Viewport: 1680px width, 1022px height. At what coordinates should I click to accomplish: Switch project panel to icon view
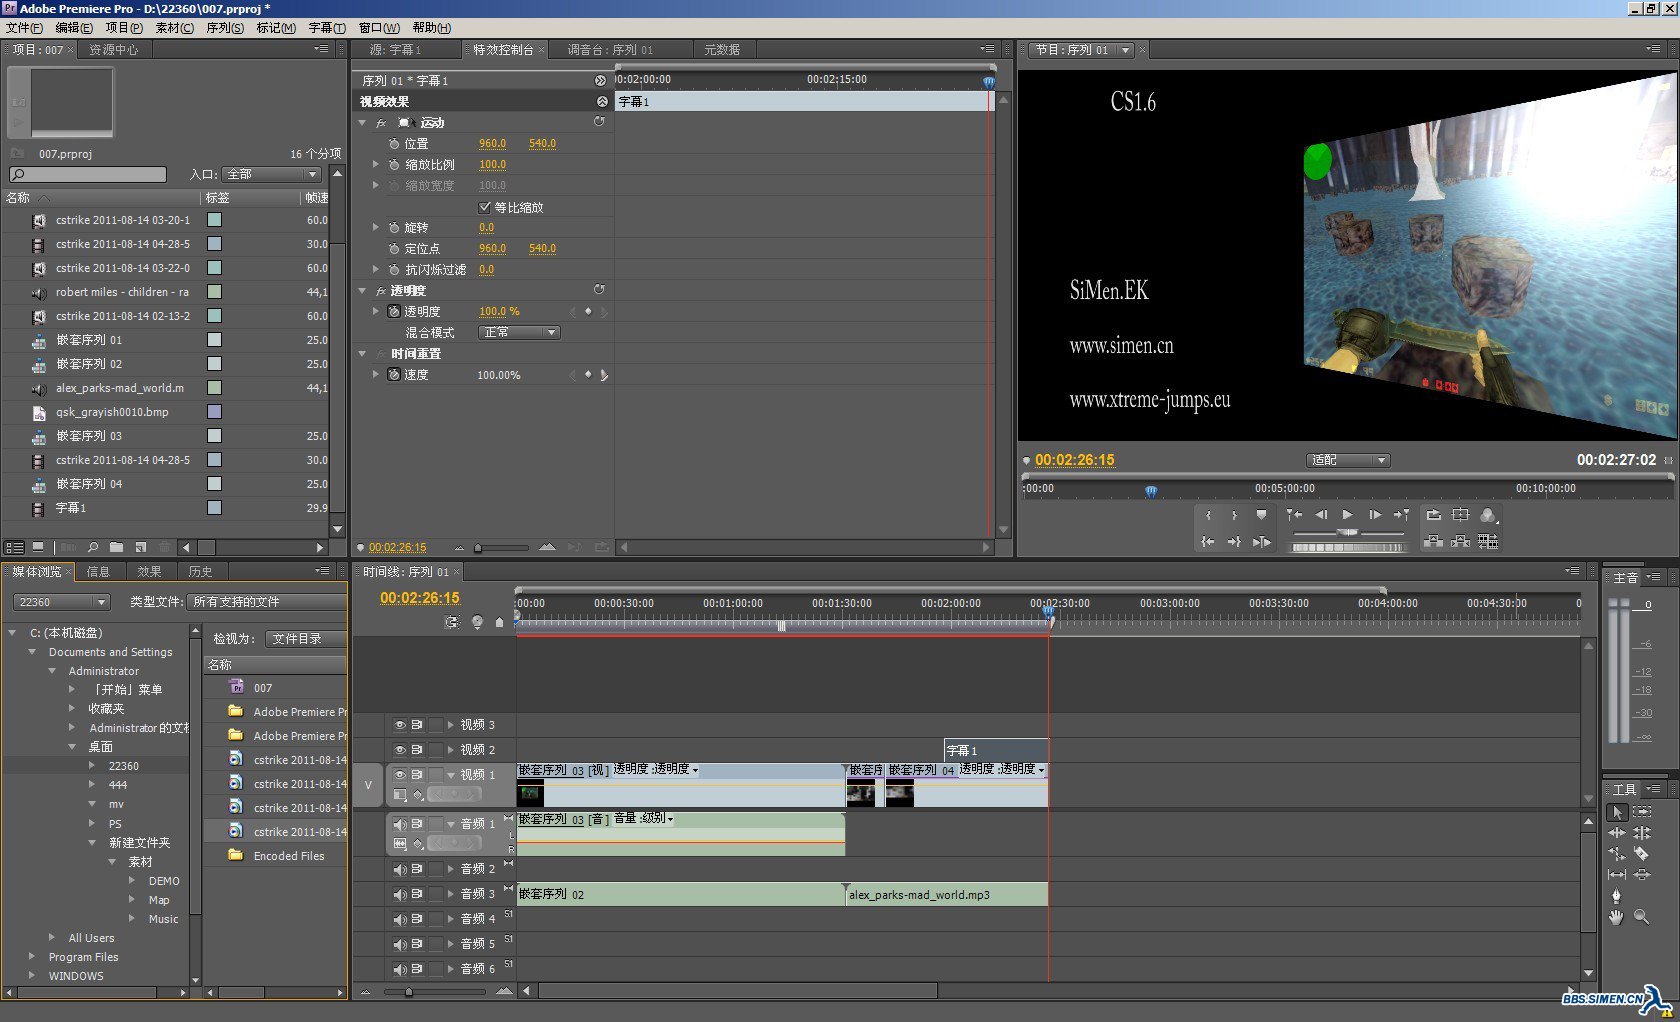(x=38, y=548)
